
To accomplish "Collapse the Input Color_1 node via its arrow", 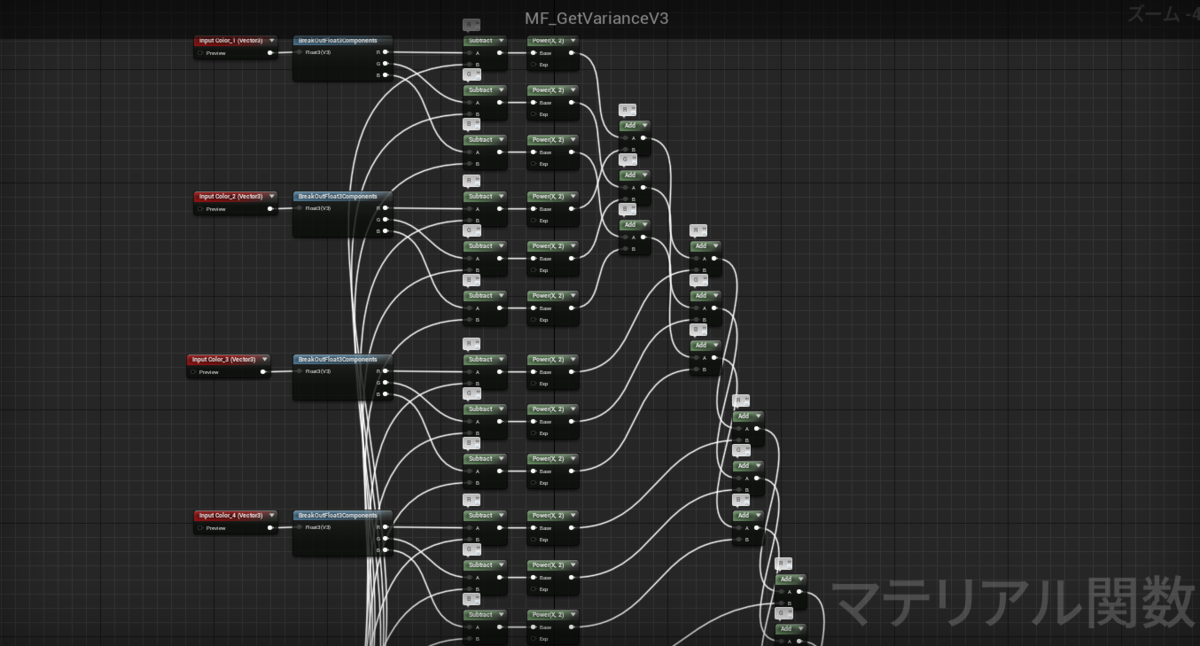I will [x=272, y=41].
